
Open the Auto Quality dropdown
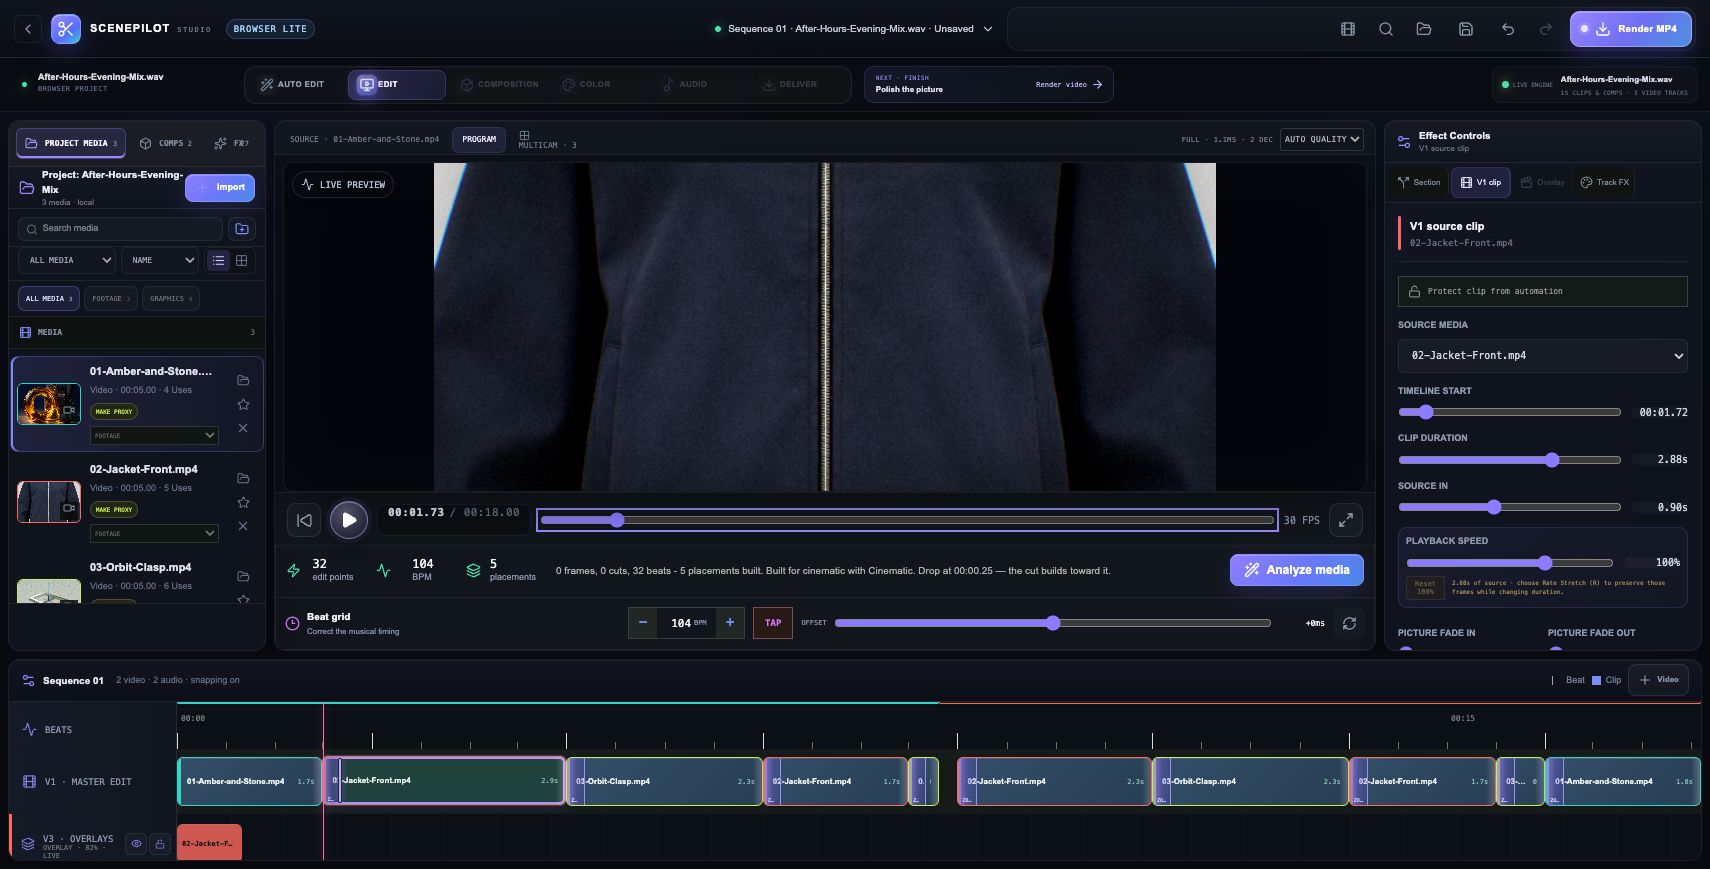point(1322,139)
